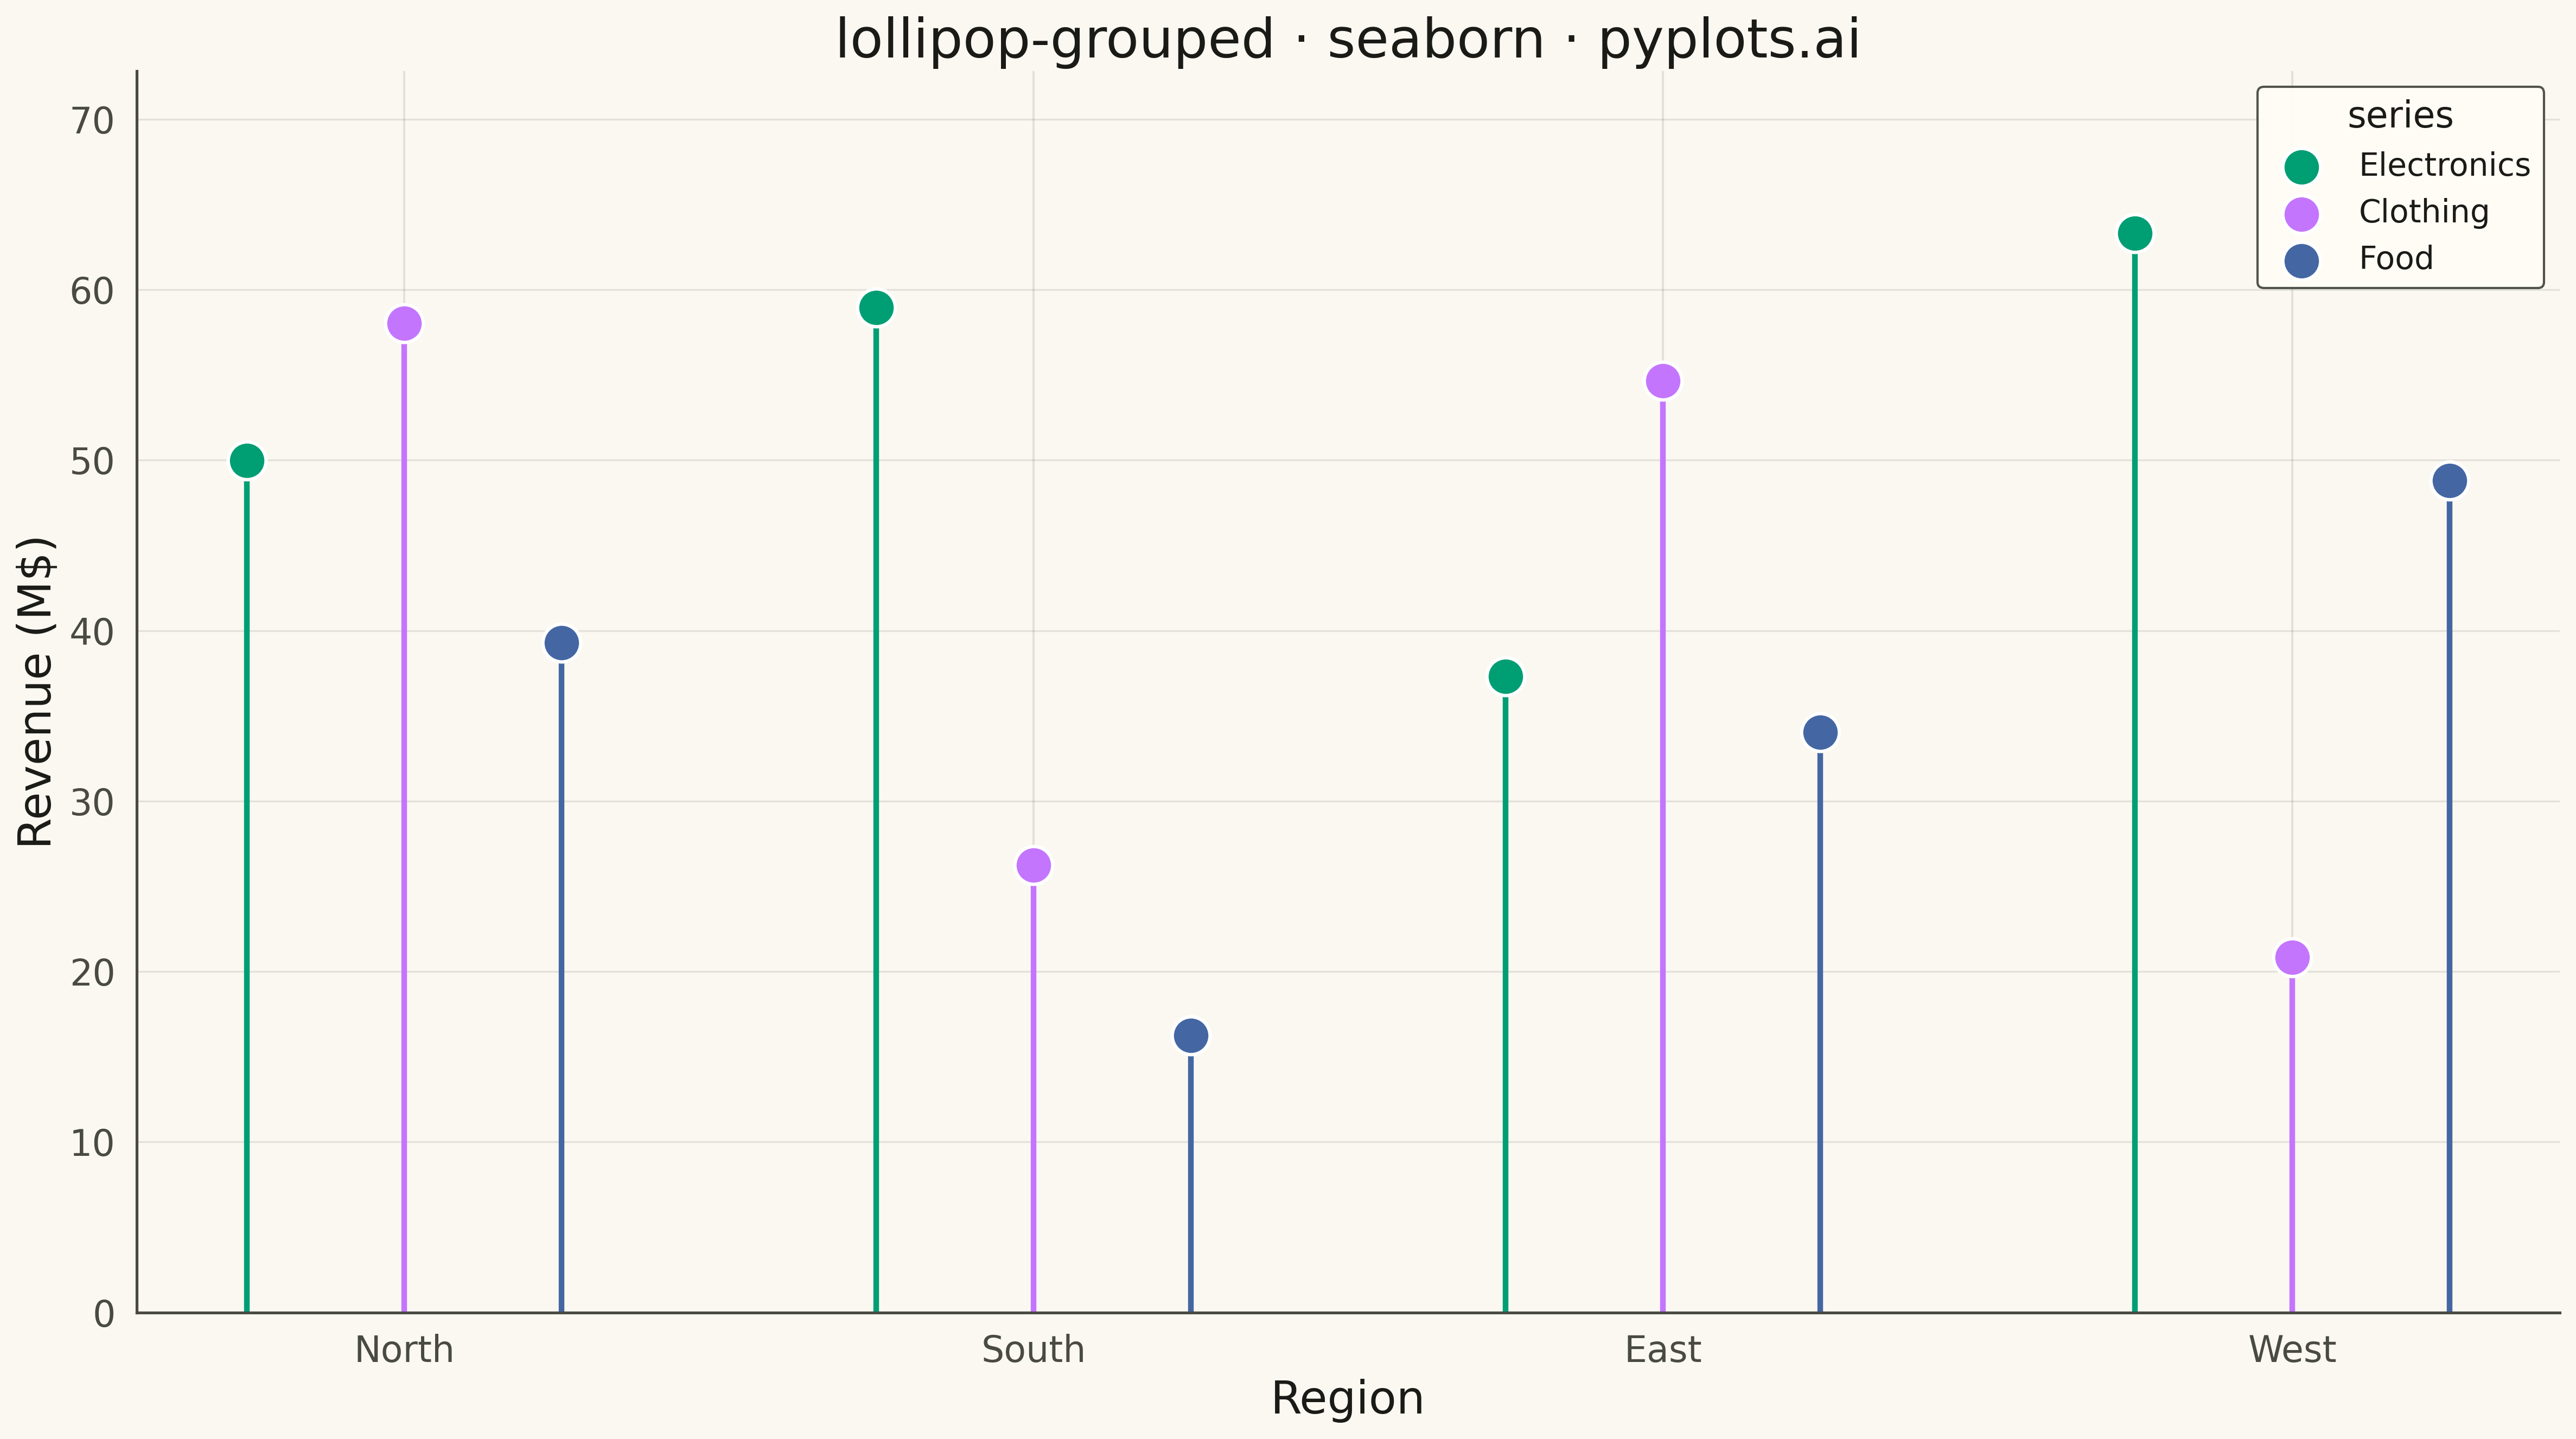Select the East Electronics lollipop dot
The width and height of the screenshot is (2576, 1439).
coord(1506,677)
